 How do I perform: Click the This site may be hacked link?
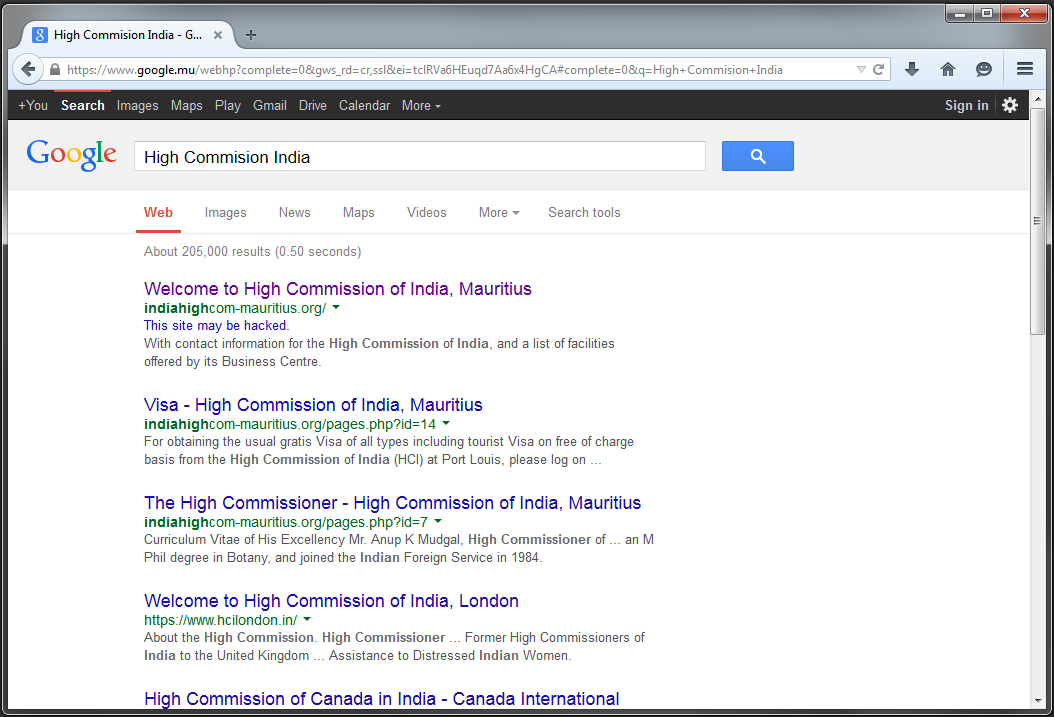click(216, 325)
